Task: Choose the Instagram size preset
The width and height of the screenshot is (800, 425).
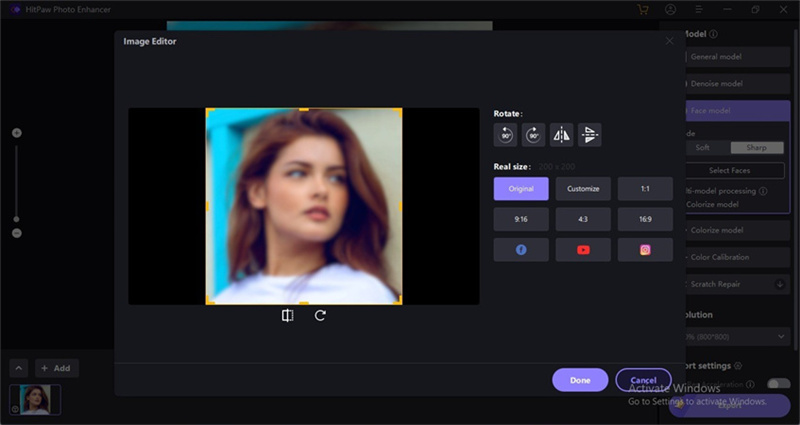Action: point(645,250)
